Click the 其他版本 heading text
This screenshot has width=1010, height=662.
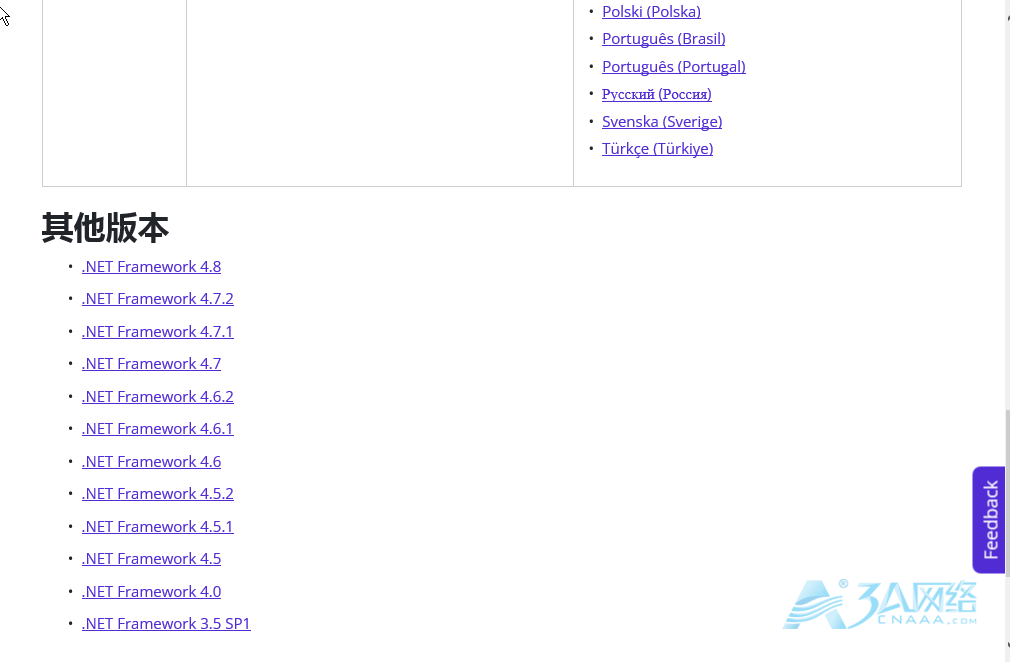click(x=105, y=228)
